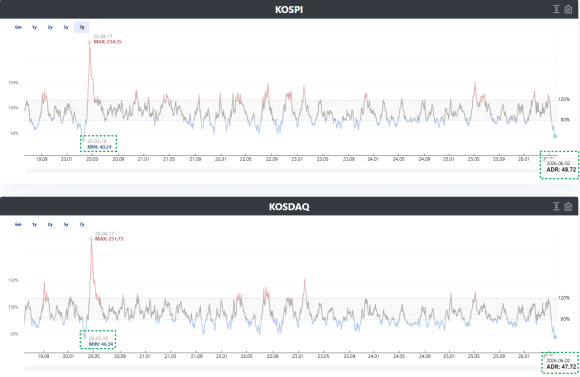Click the KOSDAQ chart range scrollbar
Screen dimensions: 580x377
283,368
